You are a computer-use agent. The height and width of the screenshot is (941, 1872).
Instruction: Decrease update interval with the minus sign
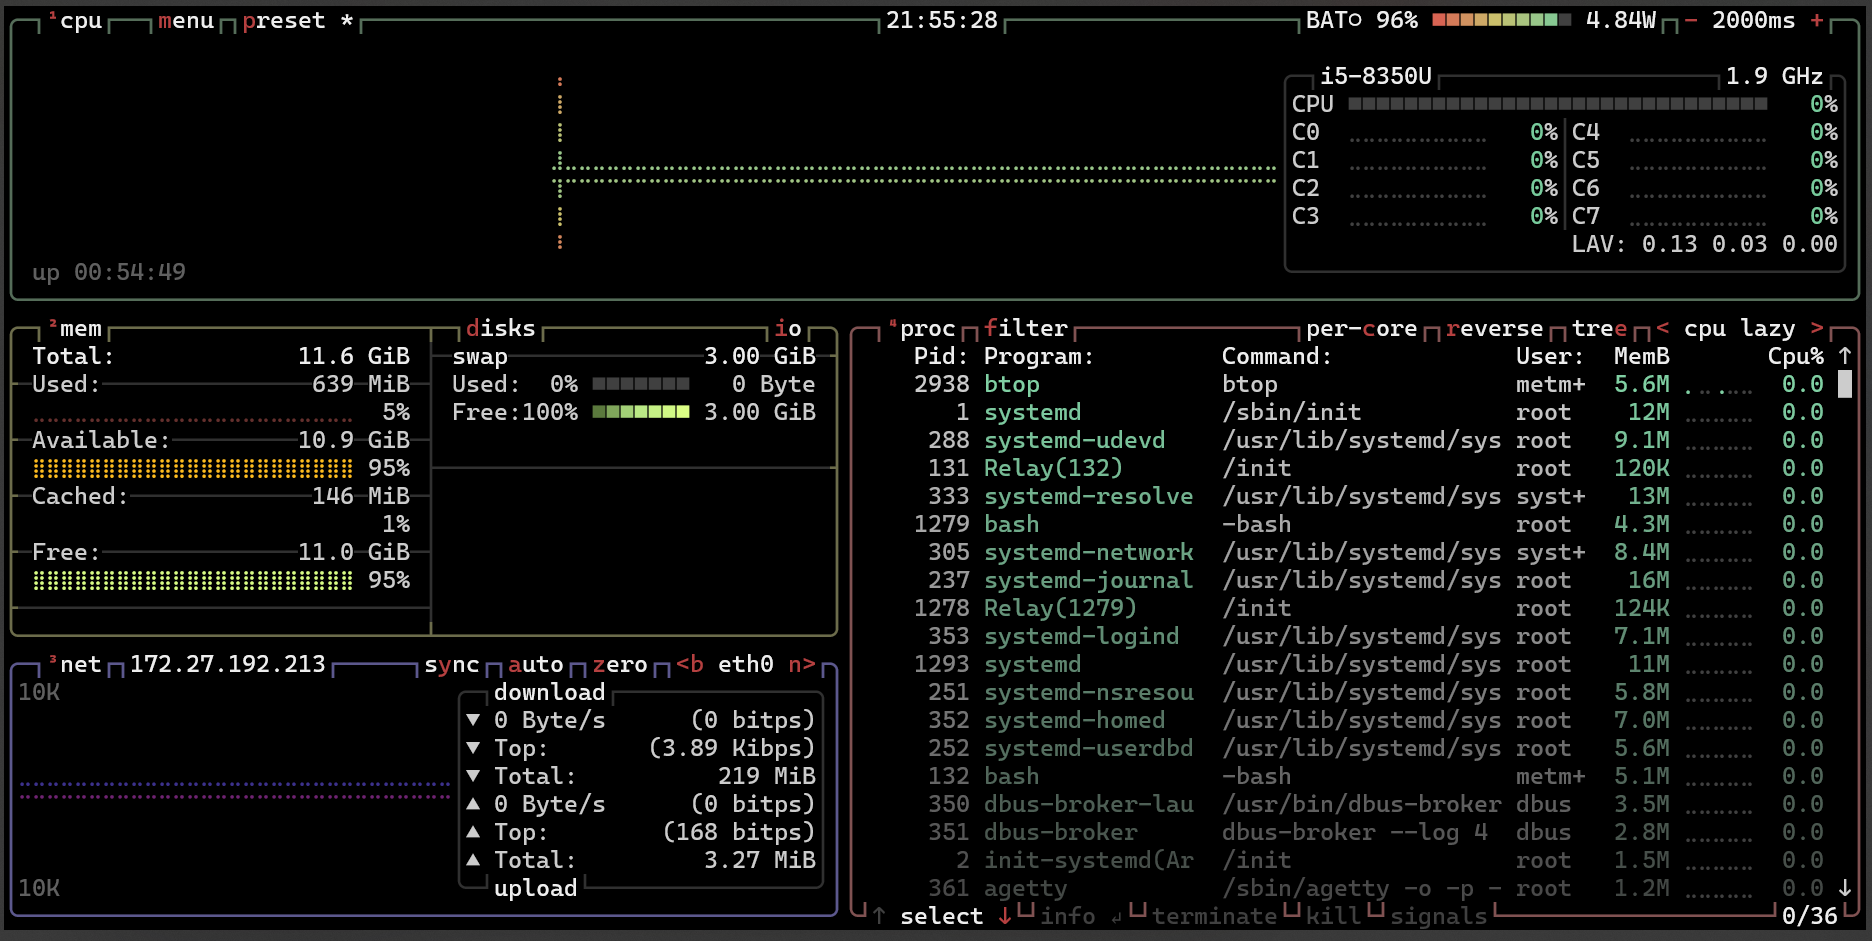coord(1691,20)
